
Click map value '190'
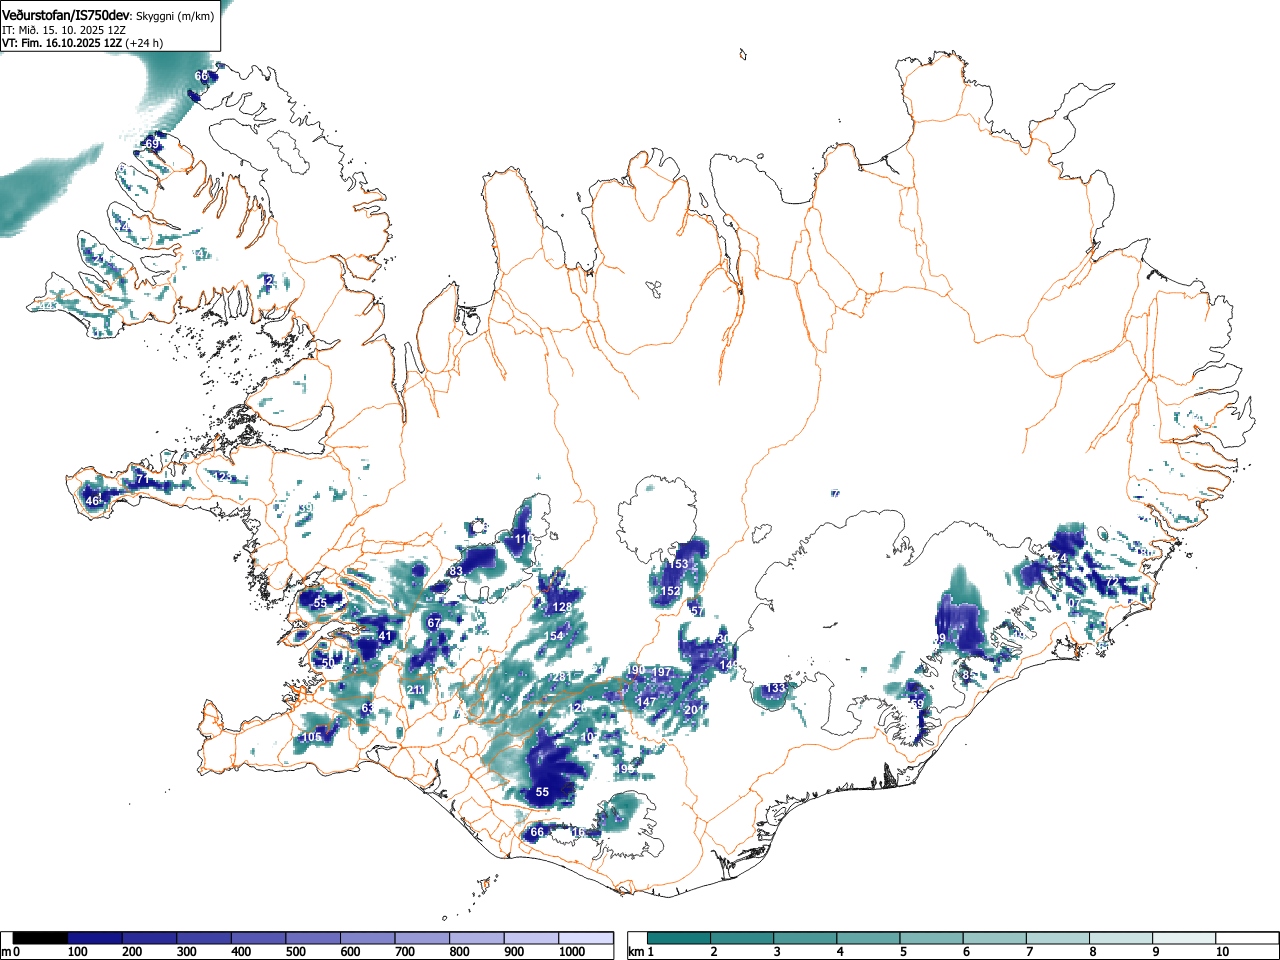click(636, 670)
